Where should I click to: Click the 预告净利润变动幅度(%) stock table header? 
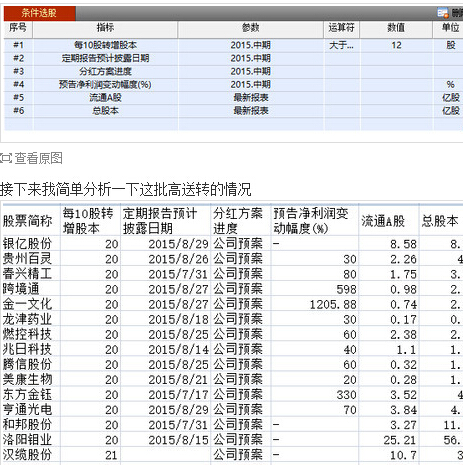[x=311, y=221]
